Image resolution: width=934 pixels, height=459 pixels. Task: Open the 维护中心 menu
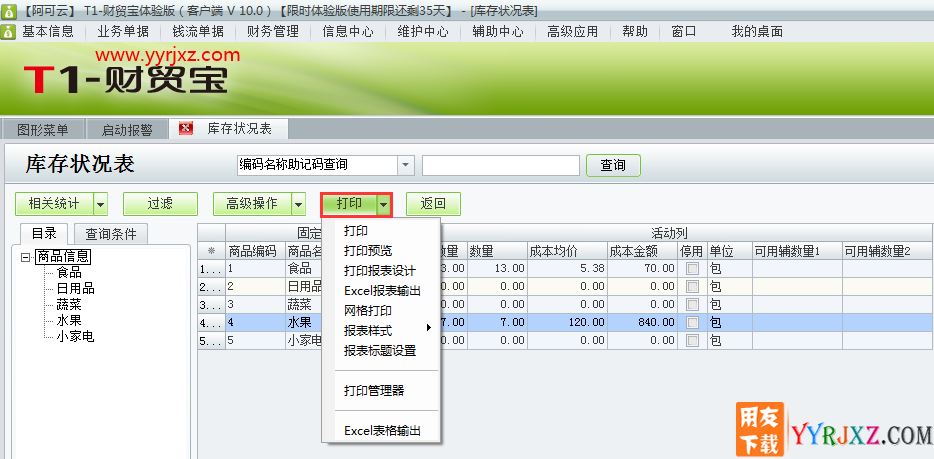[423, 31]
